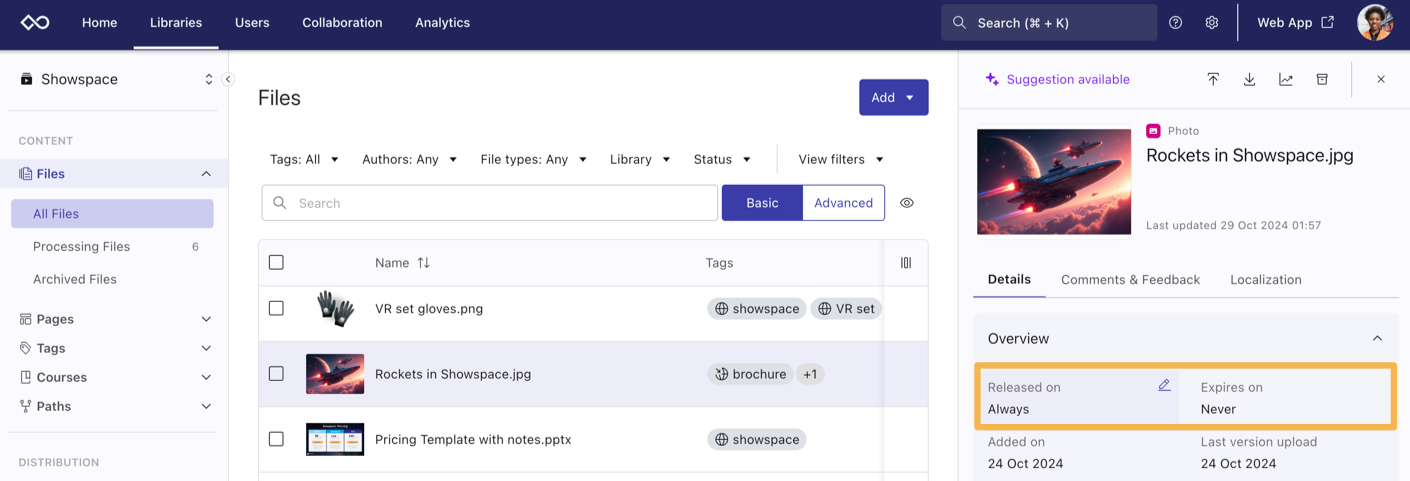Collapse the Overview section chevron
Image resolution: width=1410 pixels, height=481 pixels.
coord(1377,339)
